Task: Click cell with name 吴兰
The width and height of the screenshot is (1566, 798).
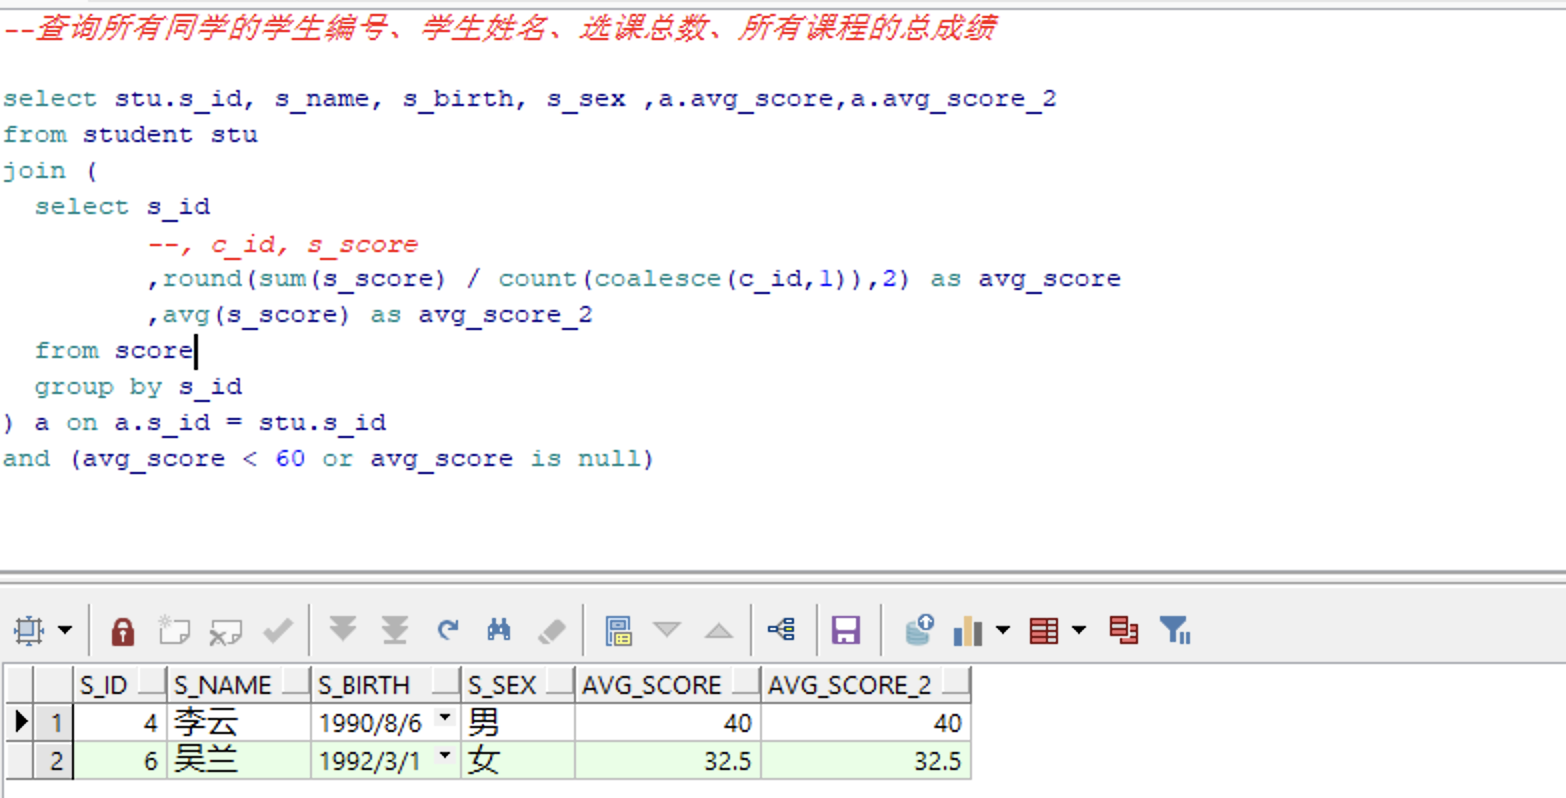Action: 239,760
